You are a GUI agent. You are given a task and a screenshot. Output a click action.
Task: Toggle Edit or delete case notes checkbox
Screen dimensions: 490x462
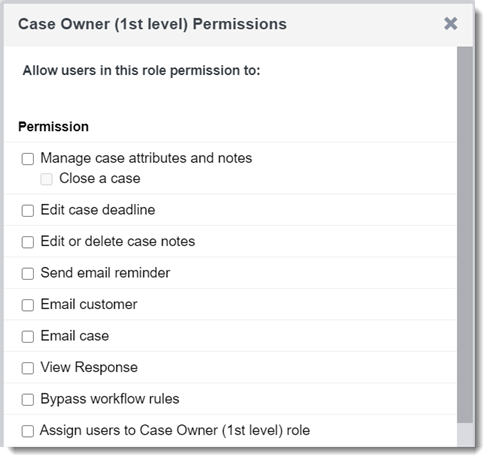click(x=28, y=242)
